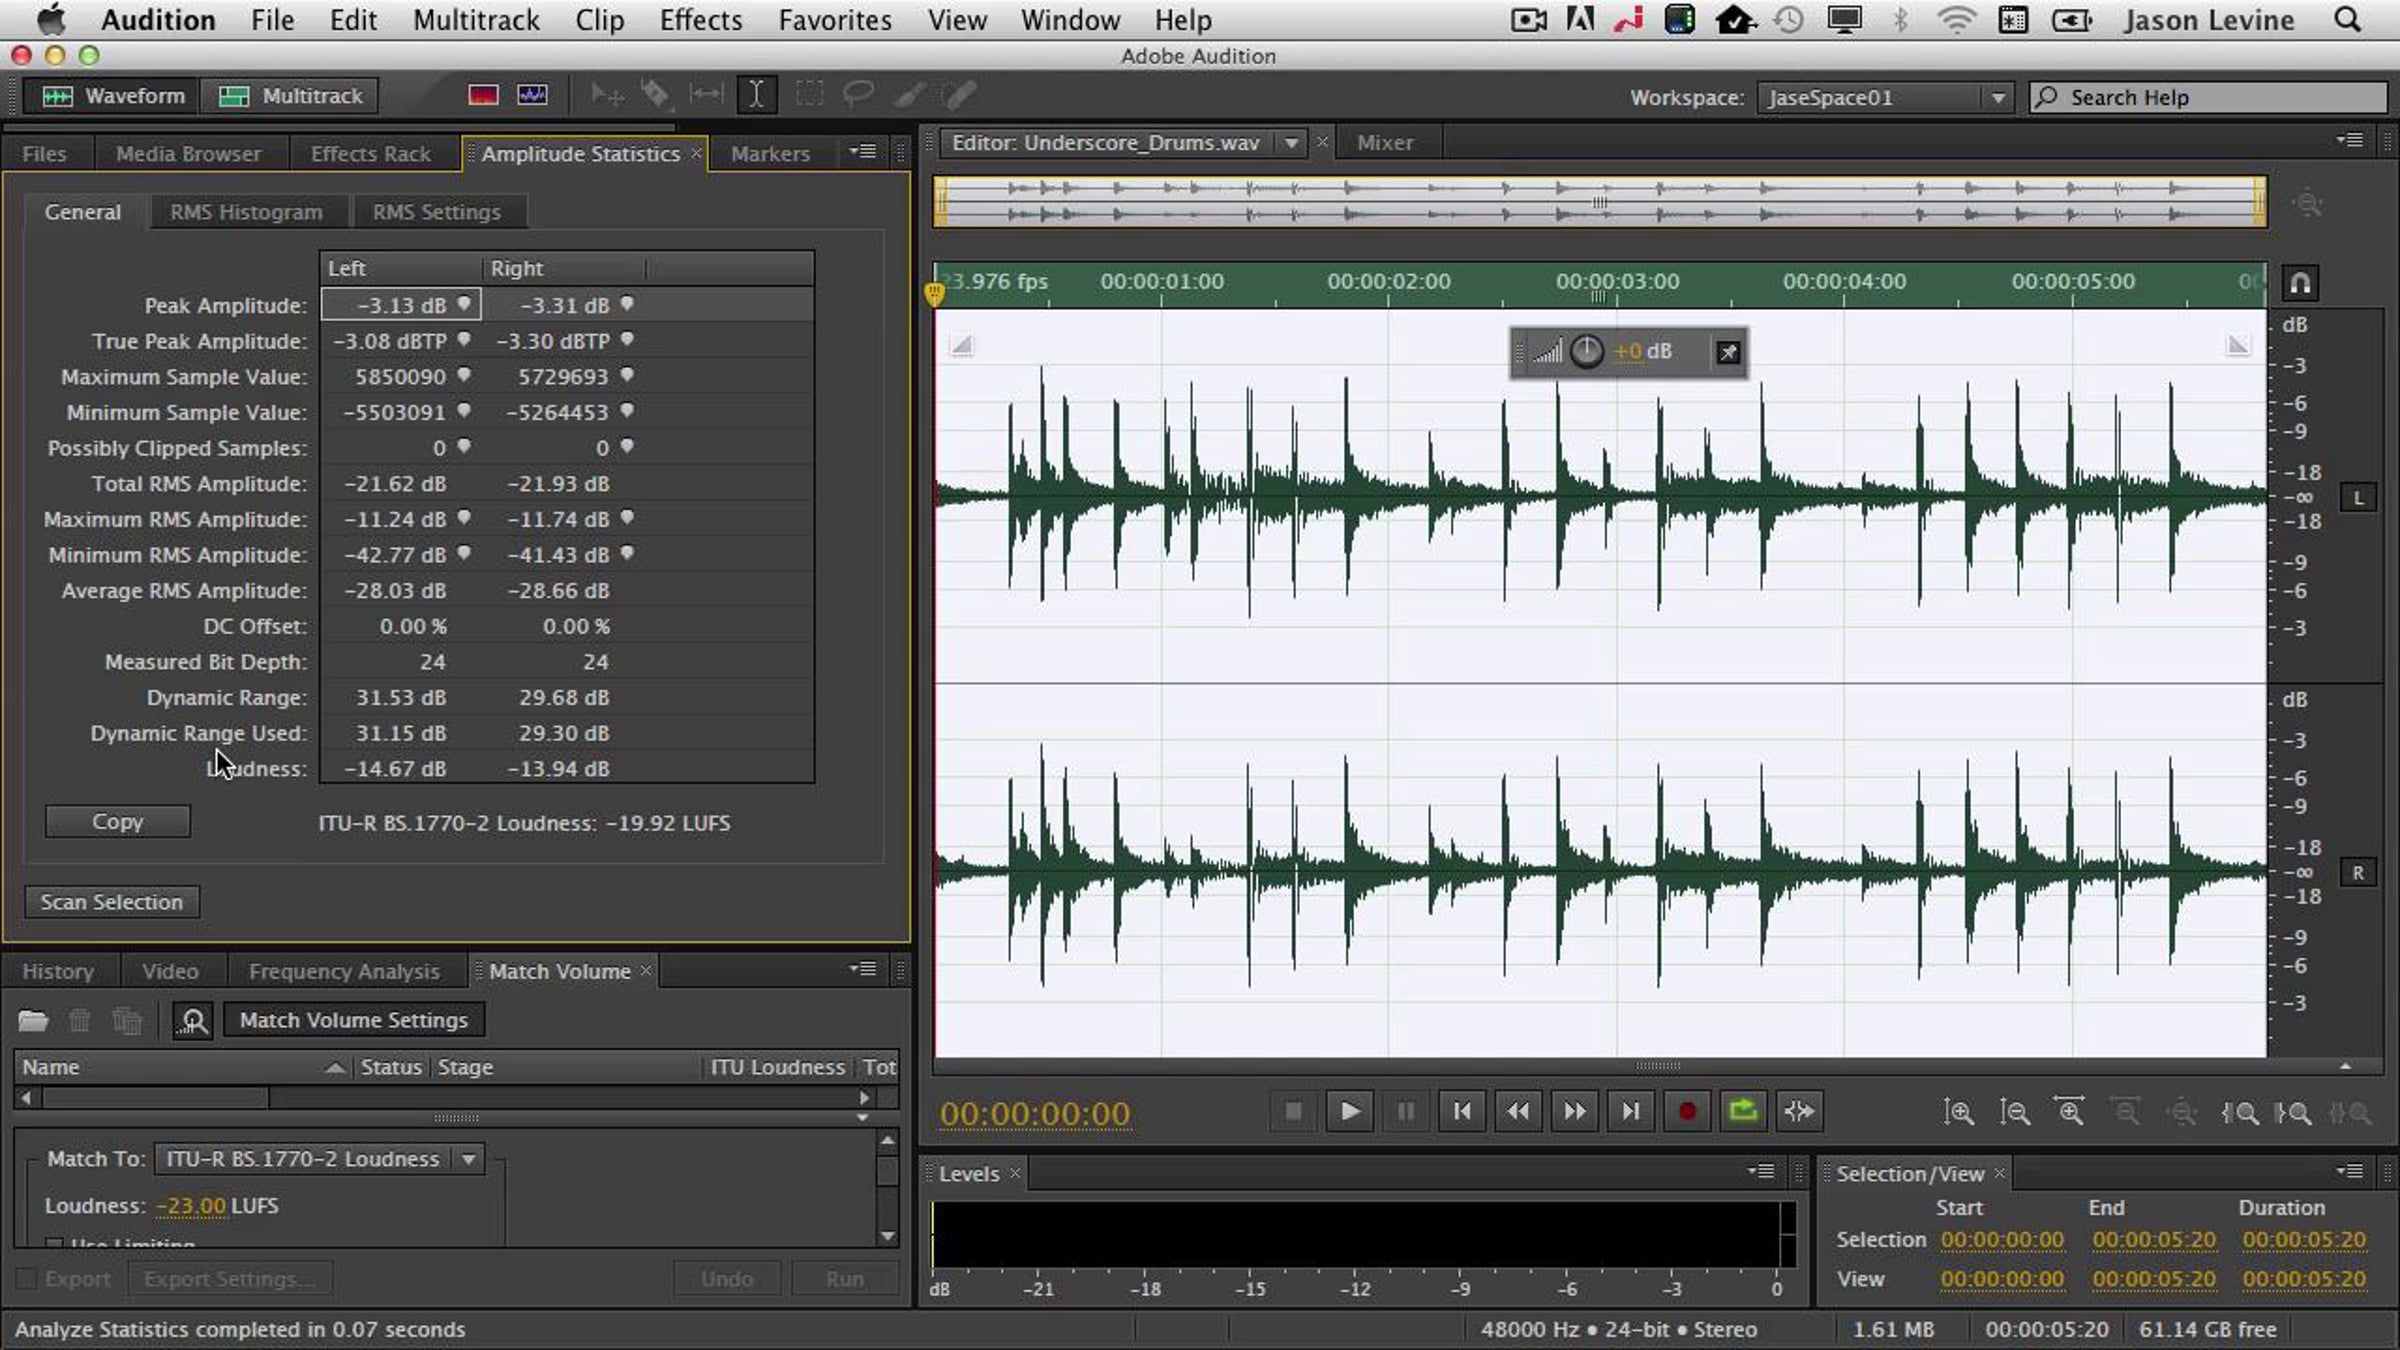Toggle the Left channel L button
Viewport: 2400px width, 1350px height.
coord(2358,498)
